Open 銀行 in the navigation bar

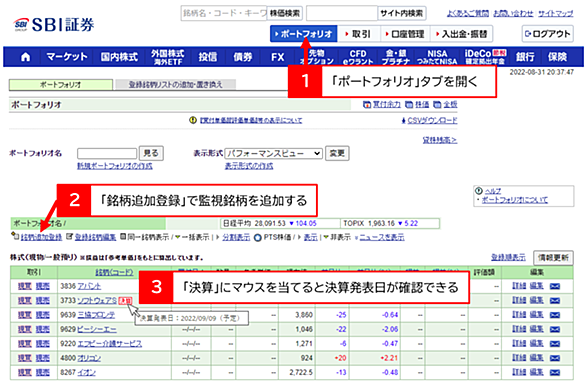(525, 57)
